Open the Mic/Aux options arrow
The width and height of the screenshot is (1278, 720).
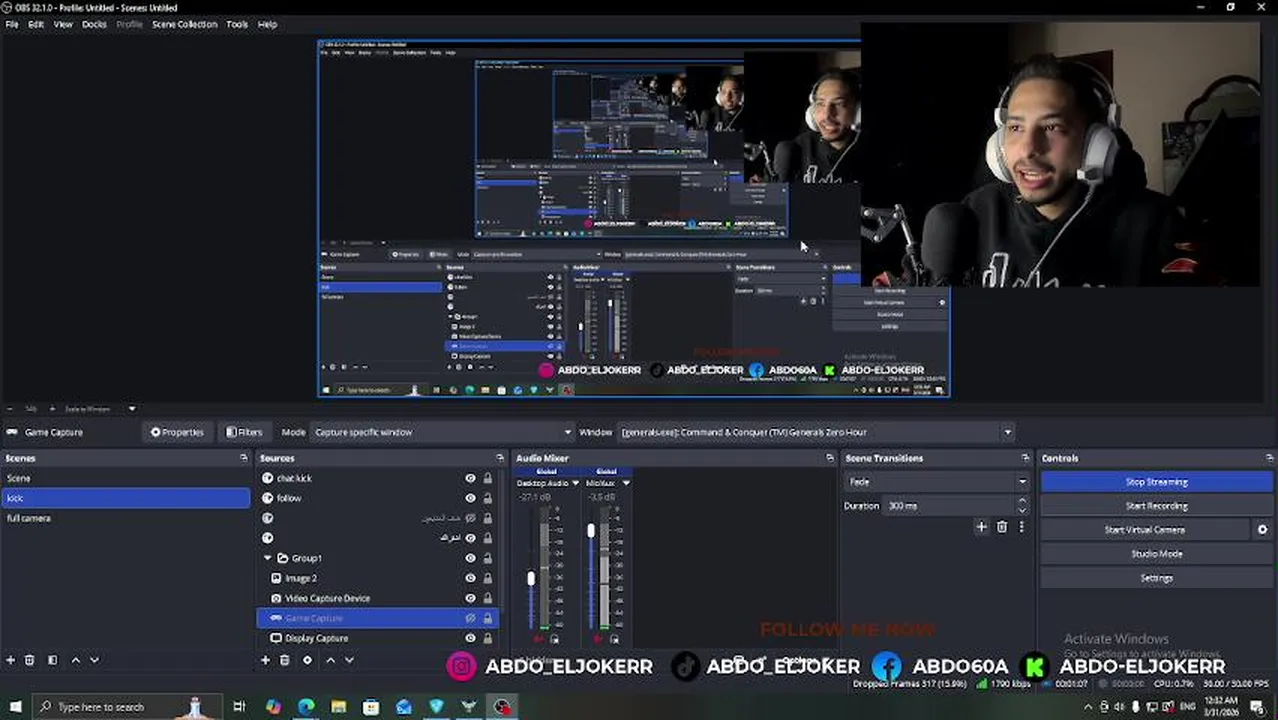coord(626,483)
